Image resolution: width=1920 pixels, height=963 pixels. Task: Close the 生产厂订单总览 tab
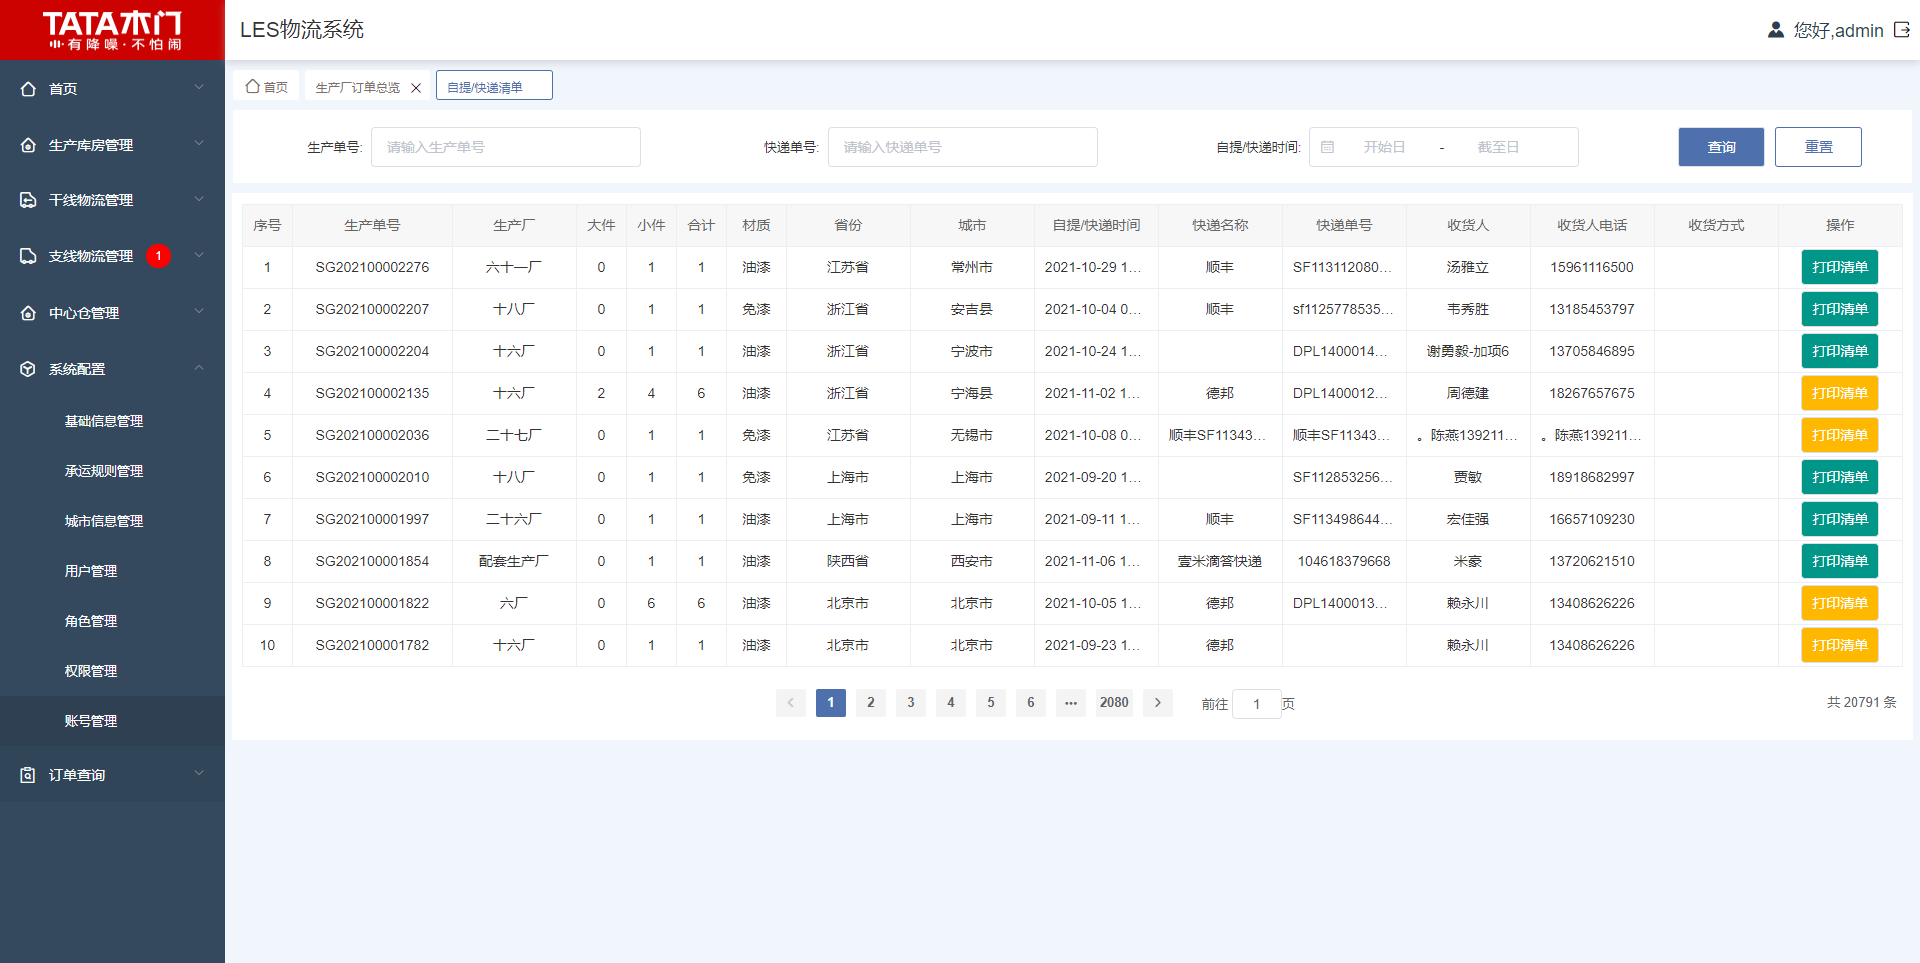point(416,88)
